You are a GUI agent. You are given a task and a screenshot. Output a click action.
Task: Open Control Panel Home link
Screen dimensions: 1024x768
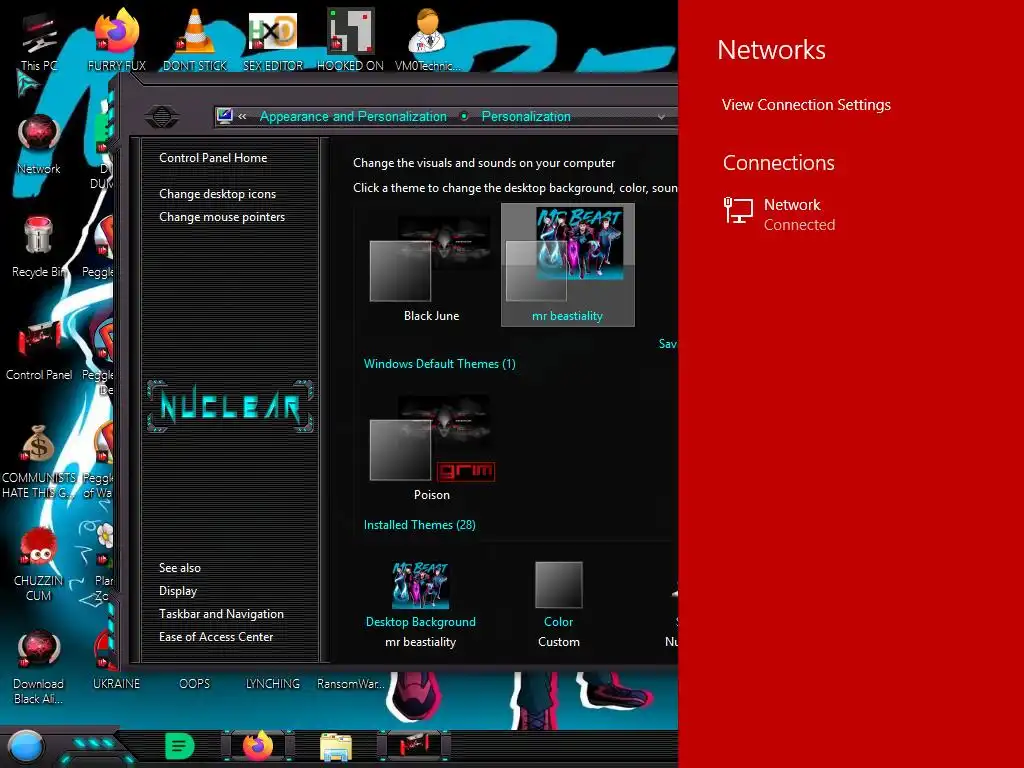pos(213,157)
